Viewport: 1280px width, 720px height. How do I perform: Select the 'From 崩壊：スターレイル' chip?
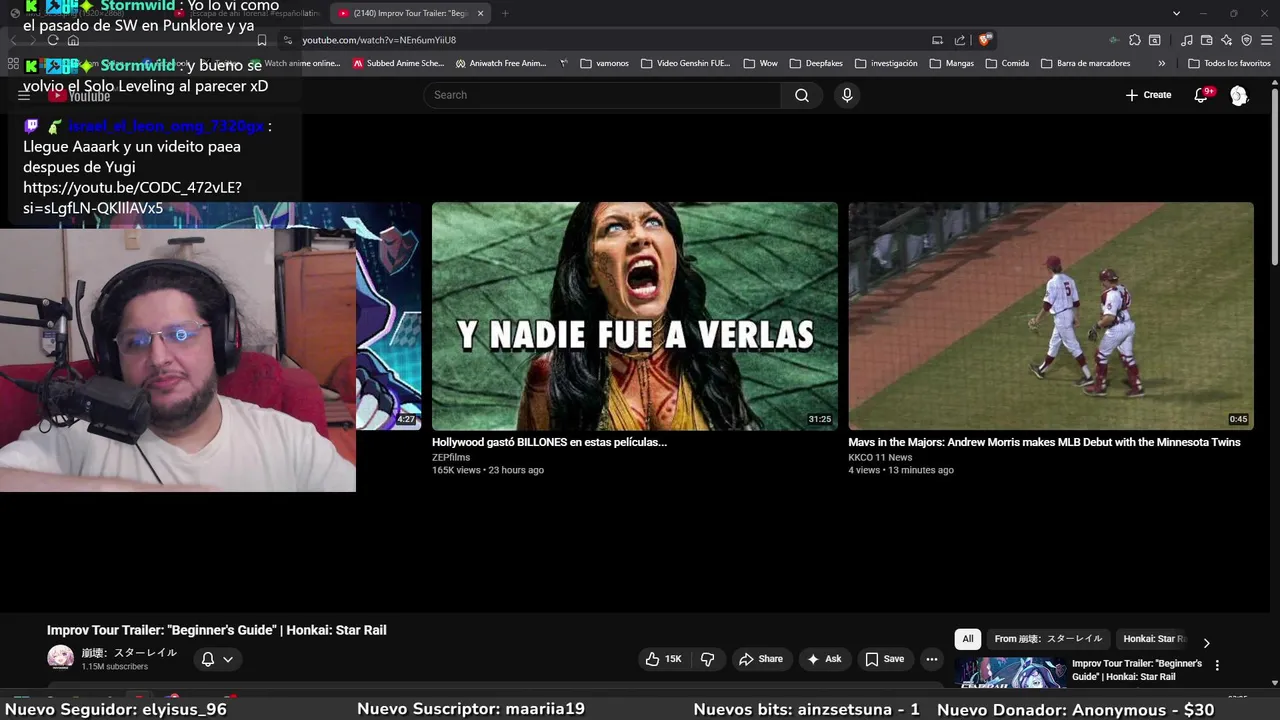click(x=1048, y=639)
